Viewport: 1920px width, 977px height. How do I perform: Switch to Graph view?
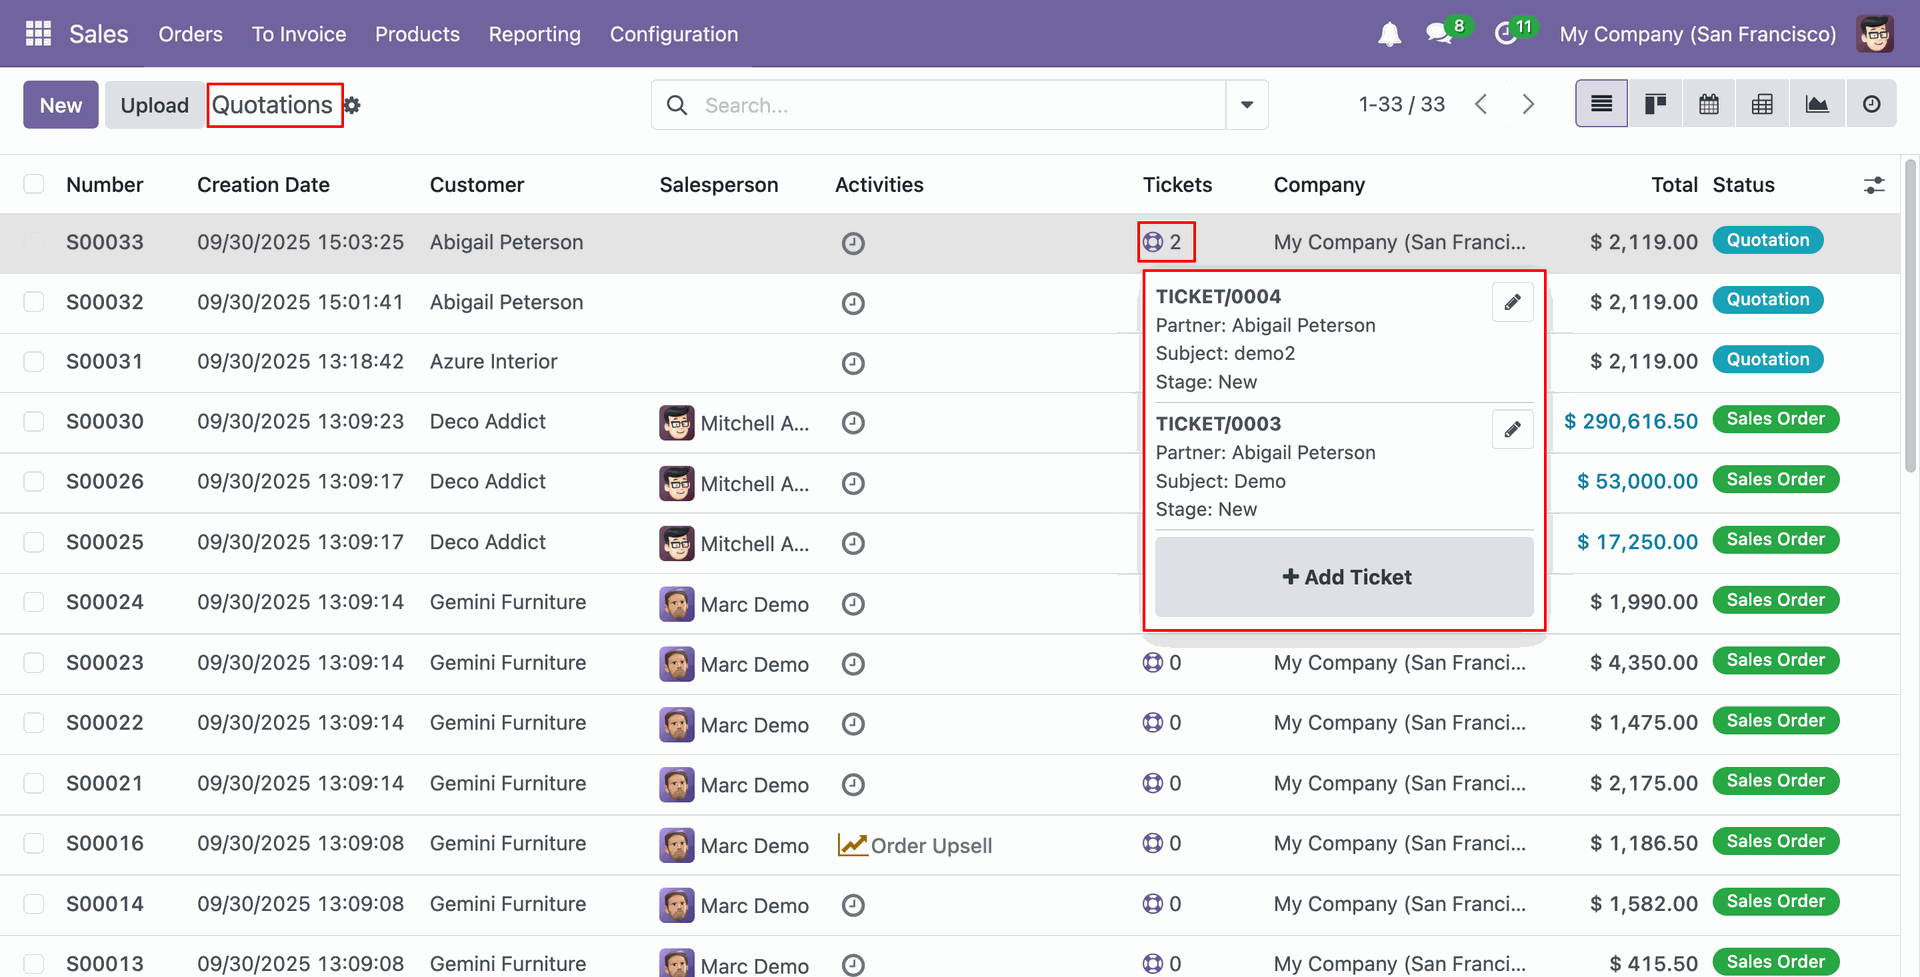coord(1816,104)
